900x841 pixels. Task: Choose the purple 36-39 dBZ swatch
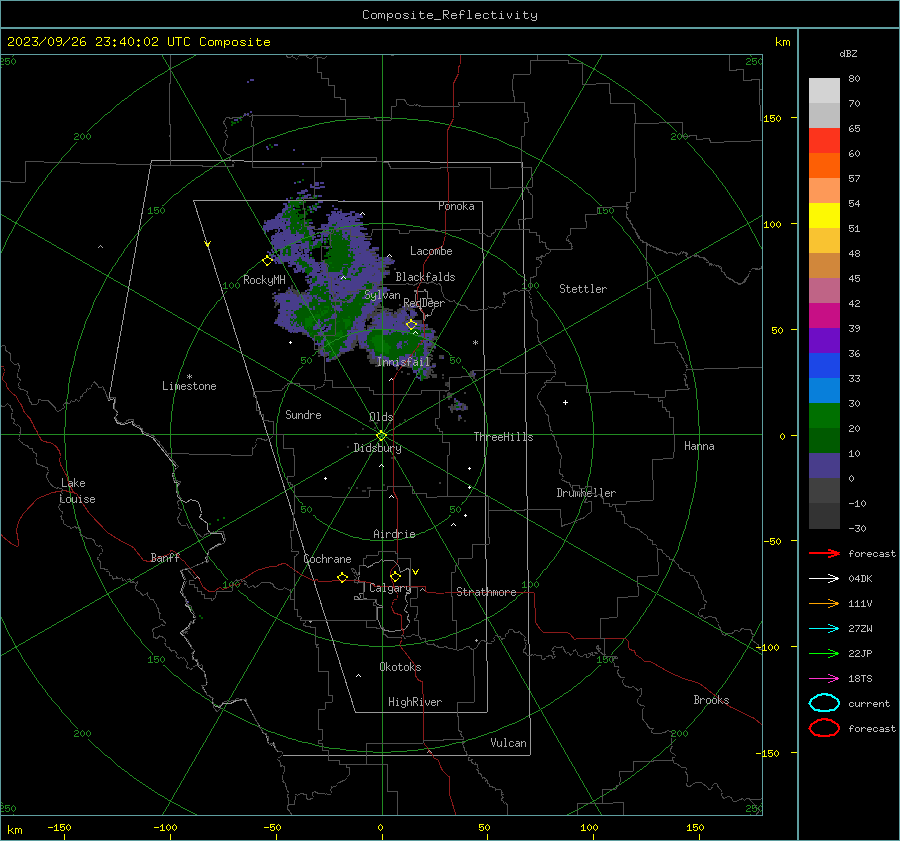(824, 340)
